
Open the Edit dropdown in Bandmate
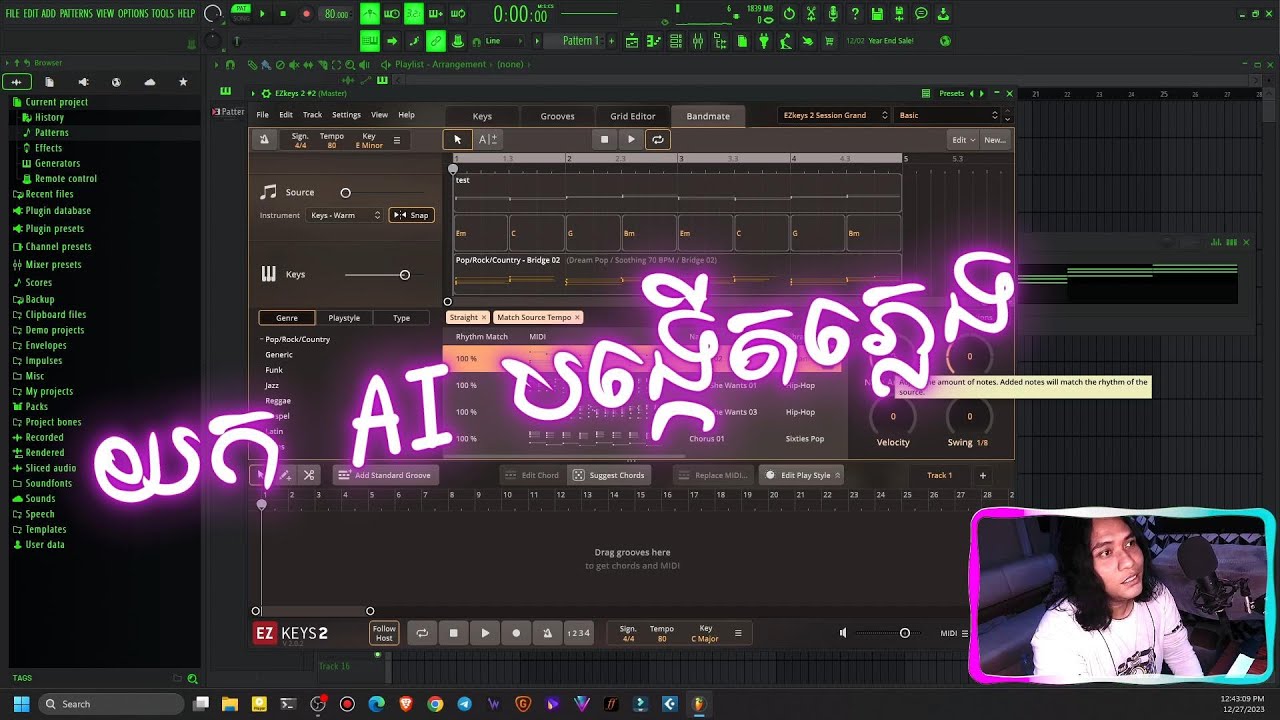point(963,140)
